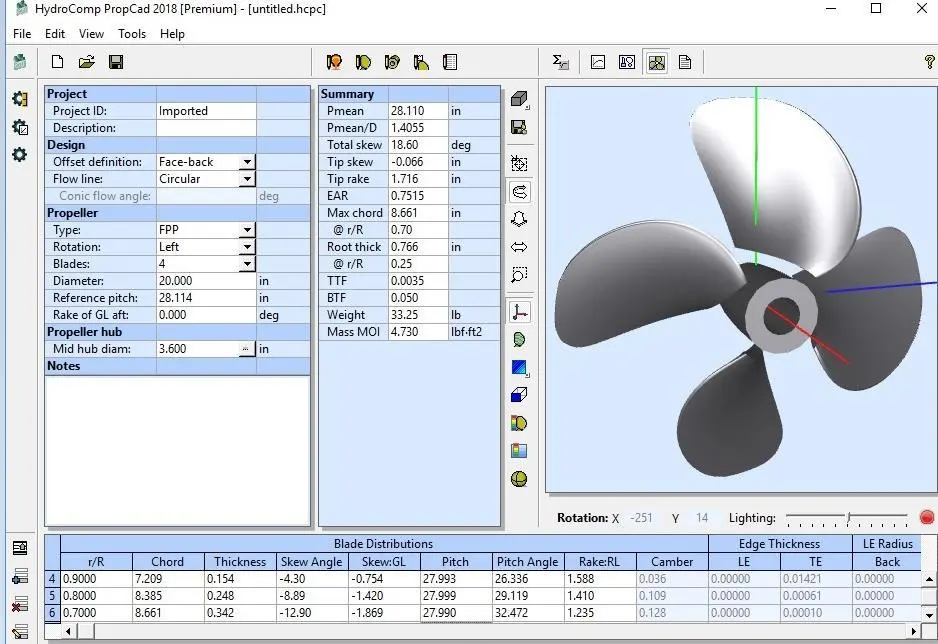
Task: Save the project with the floppy disk icon
Action: 116,62
